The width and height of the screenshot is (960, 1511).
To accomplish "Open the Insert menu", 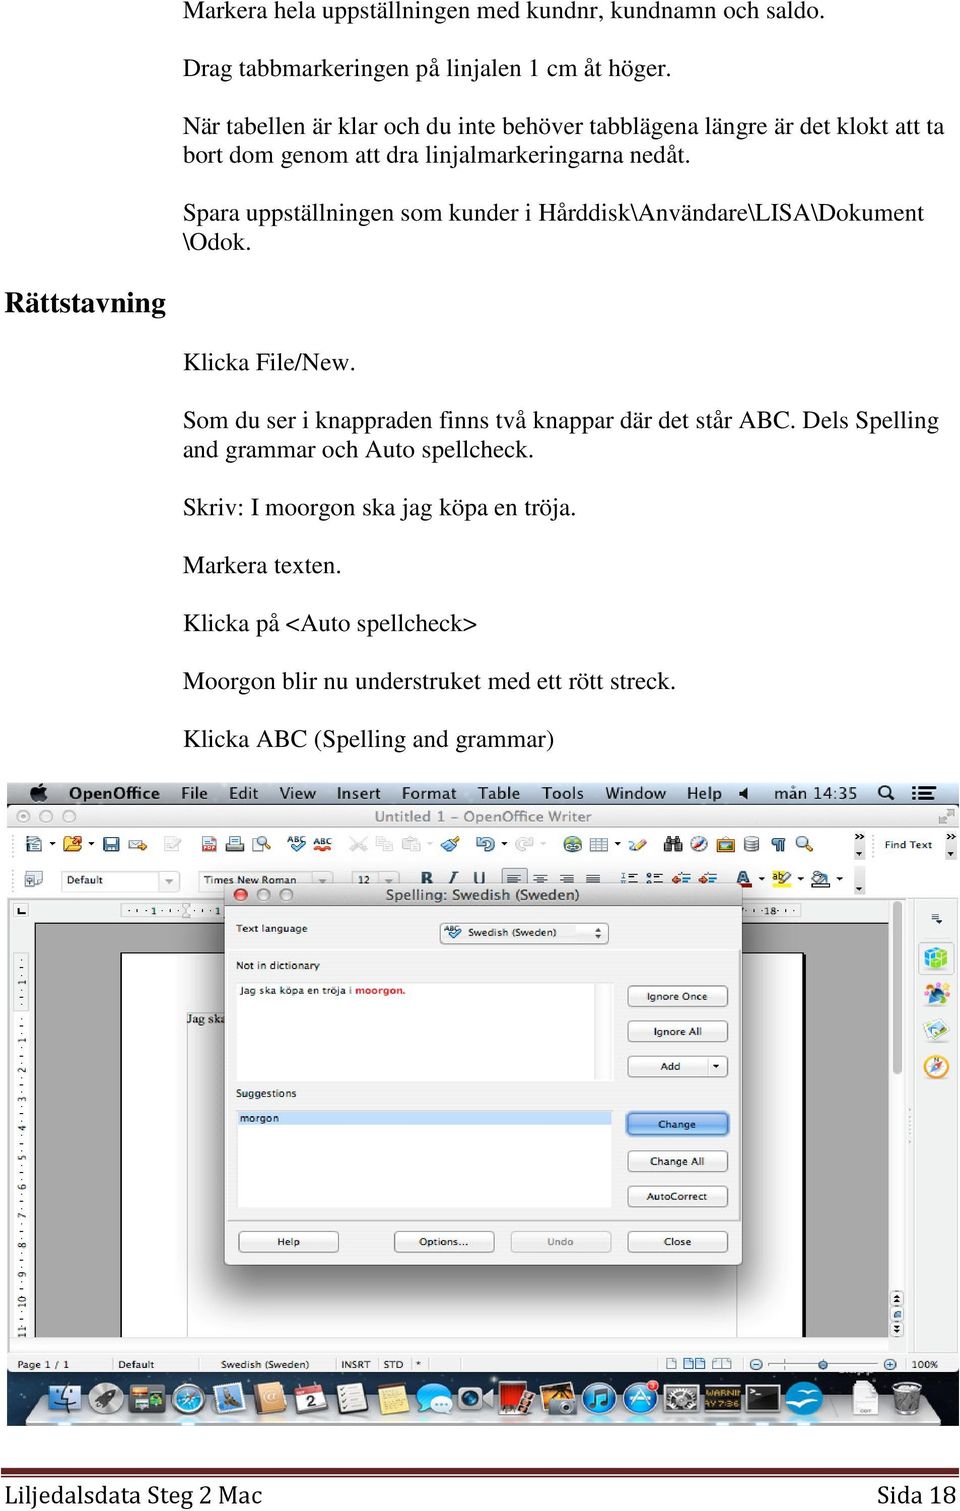I will 358,793.
